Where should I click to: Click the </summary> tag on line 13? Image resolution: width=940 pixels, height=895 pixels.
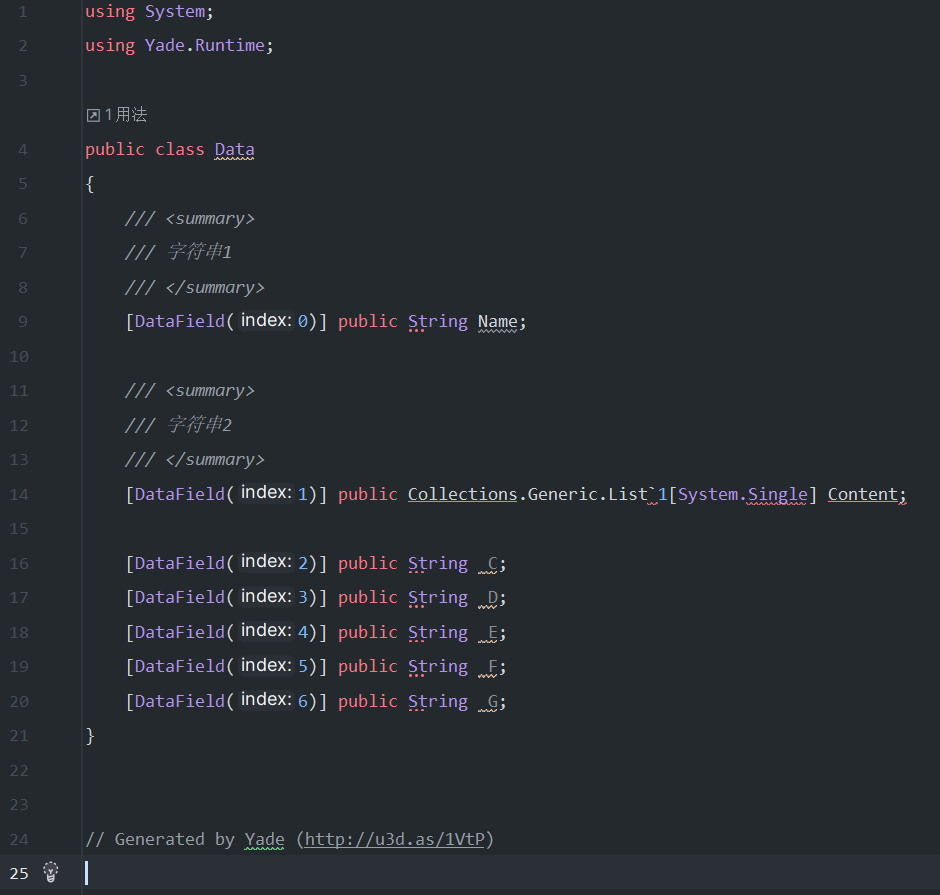pos(215,460)
